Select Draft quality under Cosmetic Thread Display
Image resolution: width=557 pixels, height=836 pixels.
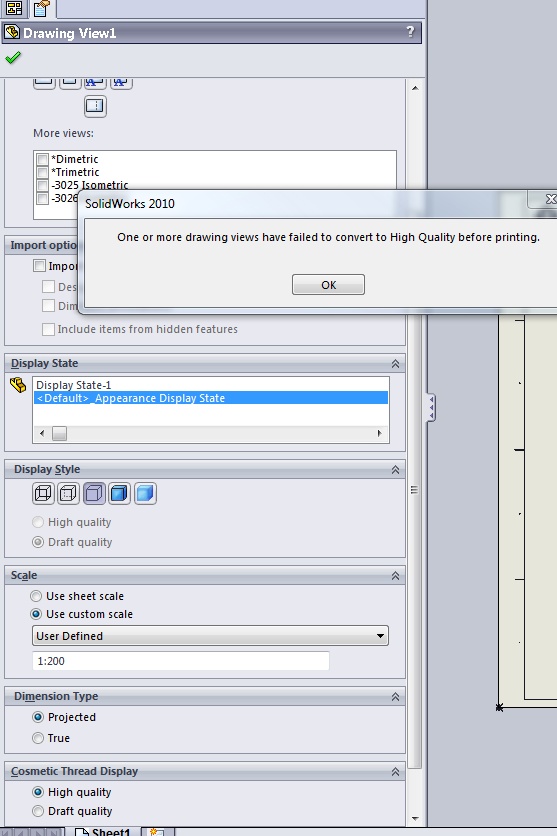tap(38, 811)
